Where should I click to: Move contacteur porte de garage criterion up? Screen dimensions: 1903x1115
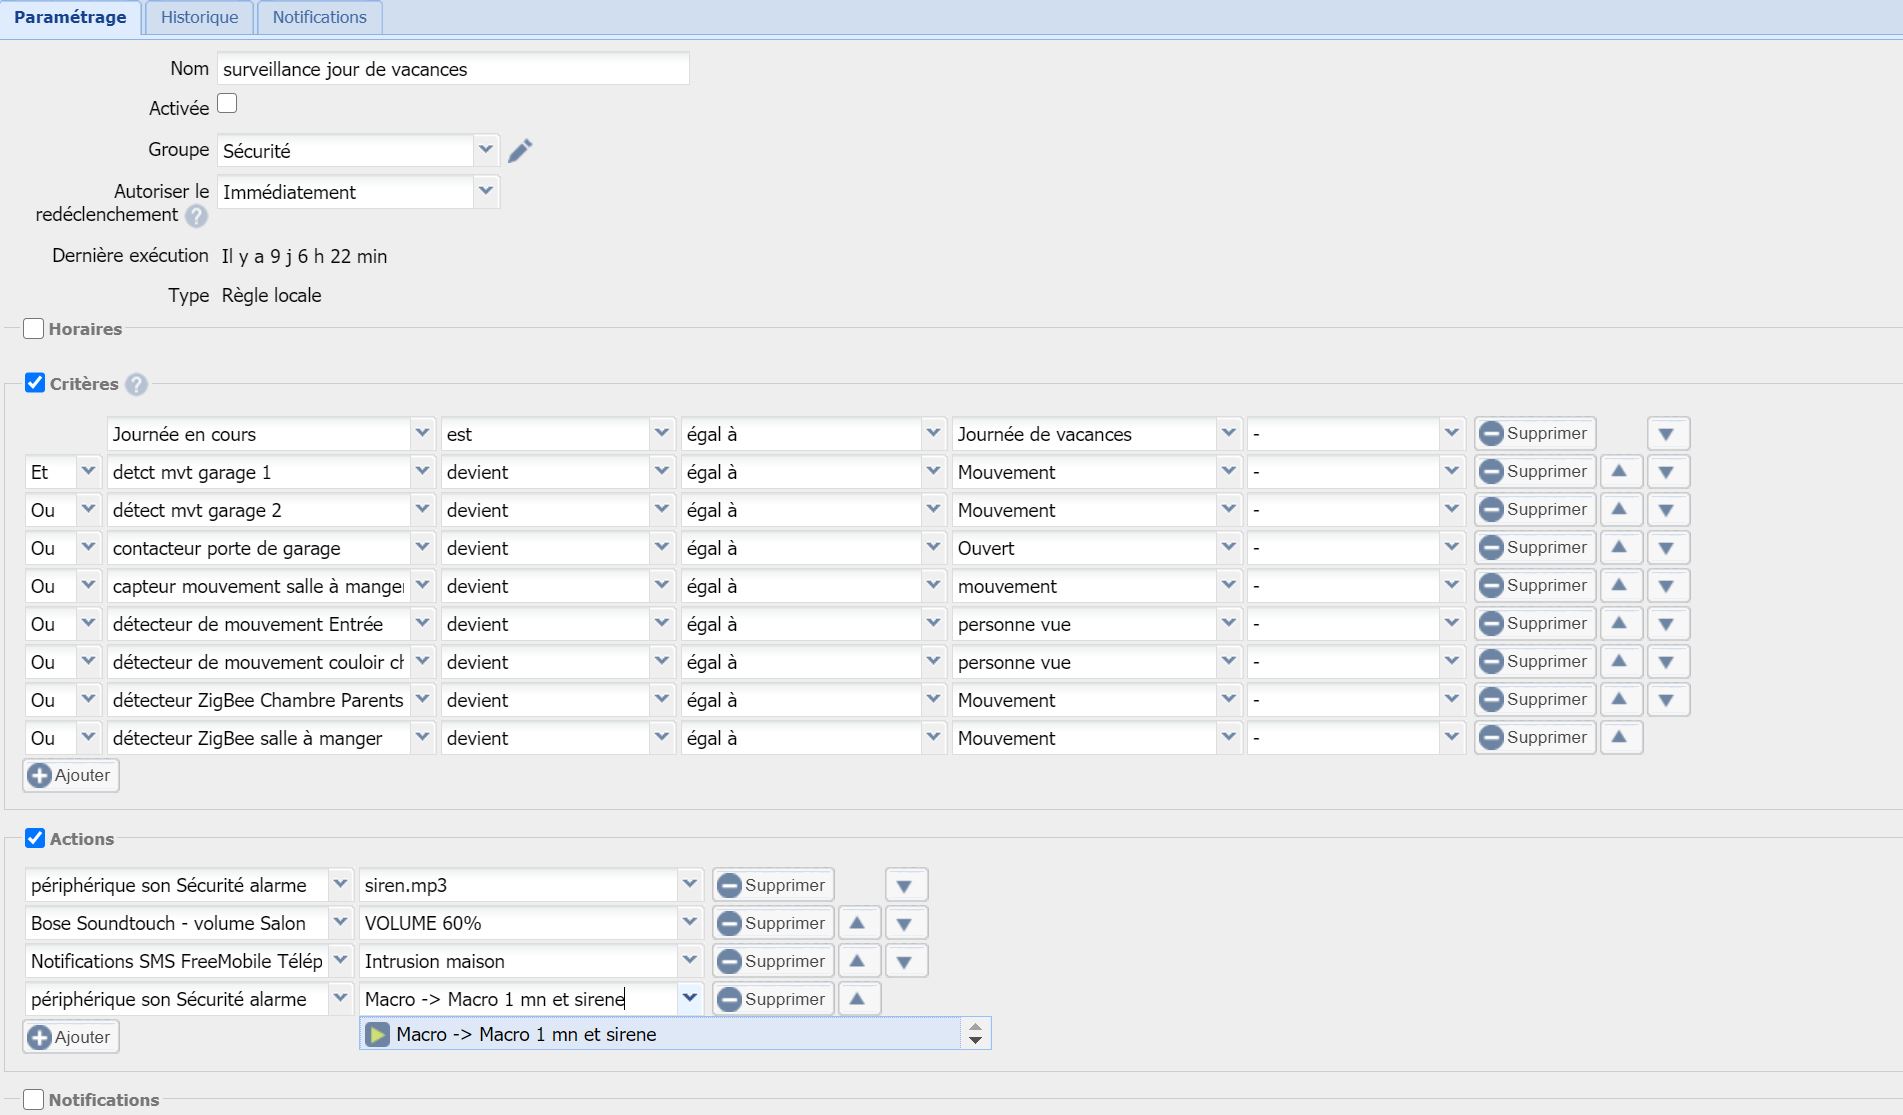pyautogui.click(x=1620, y=548)
